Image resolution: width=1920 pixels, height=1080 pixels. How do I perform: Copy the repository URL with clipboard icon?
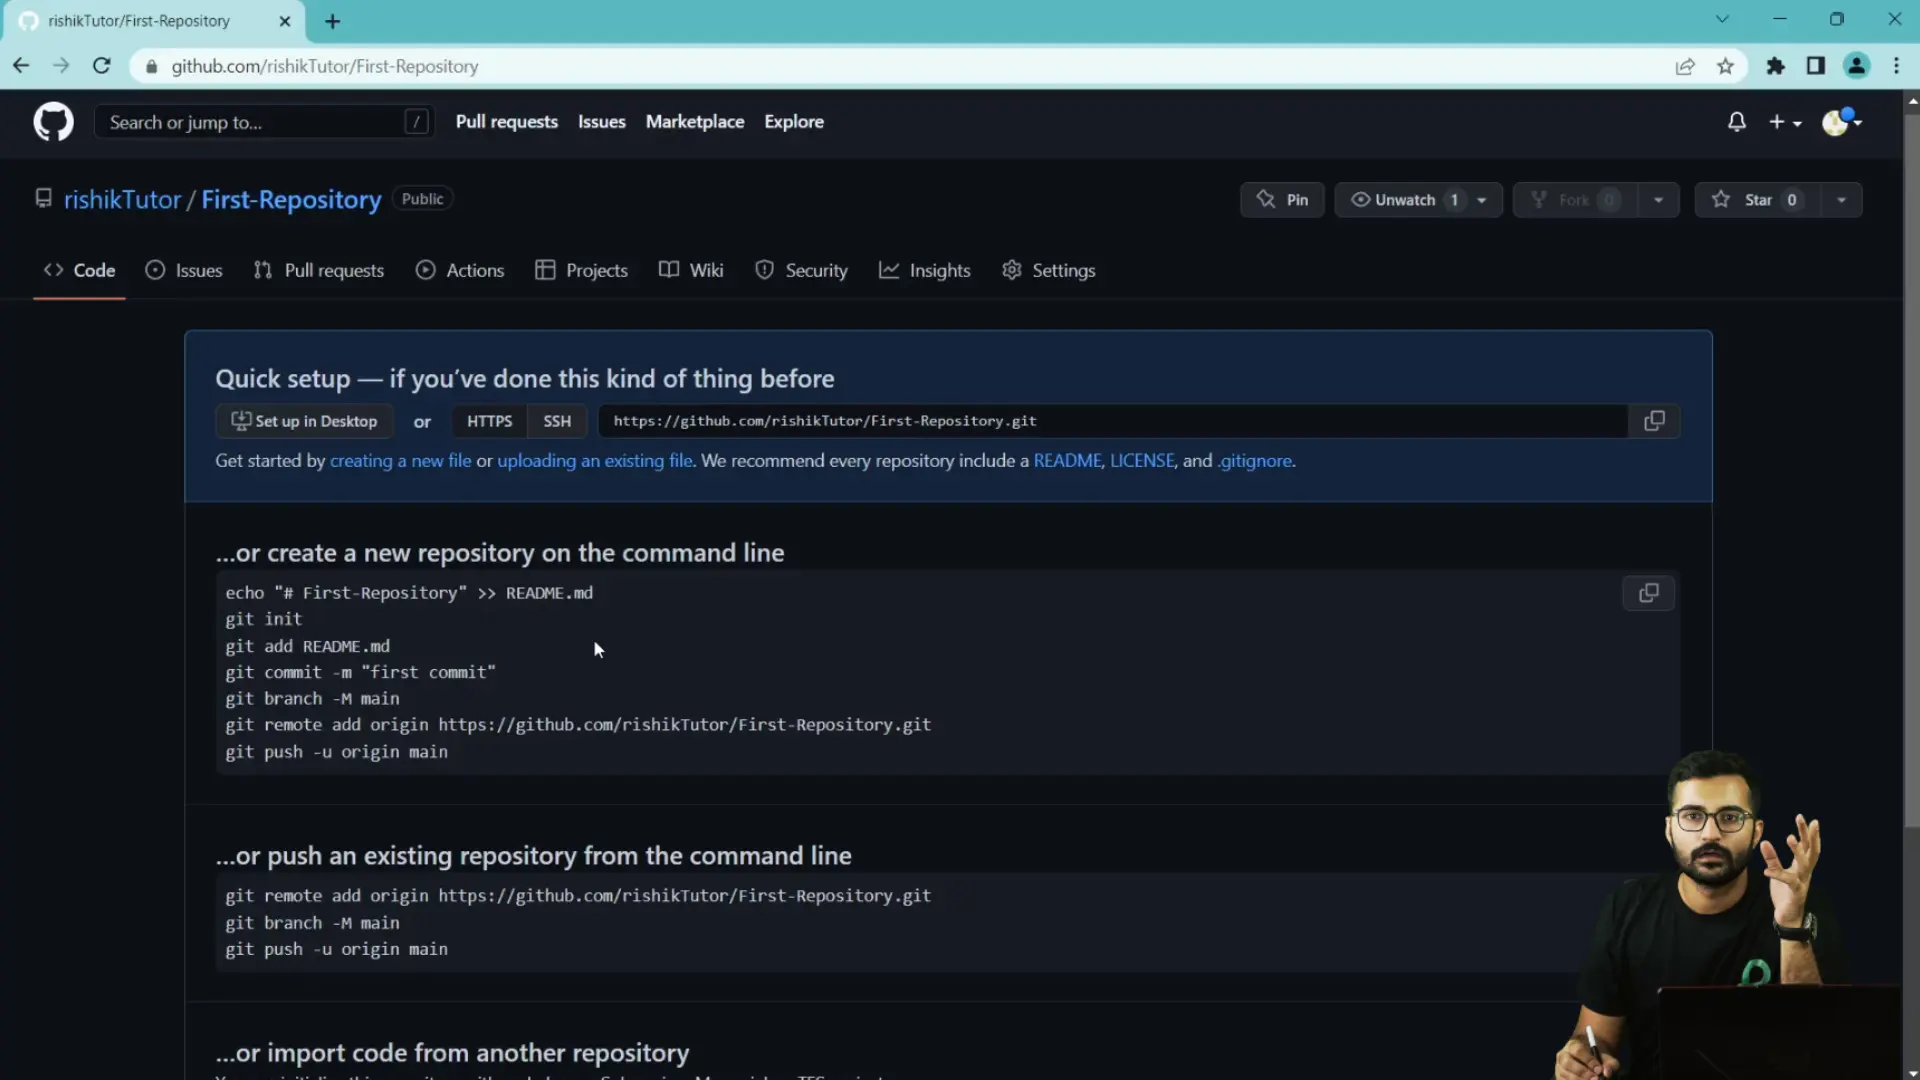click(x=1654, y=421)
